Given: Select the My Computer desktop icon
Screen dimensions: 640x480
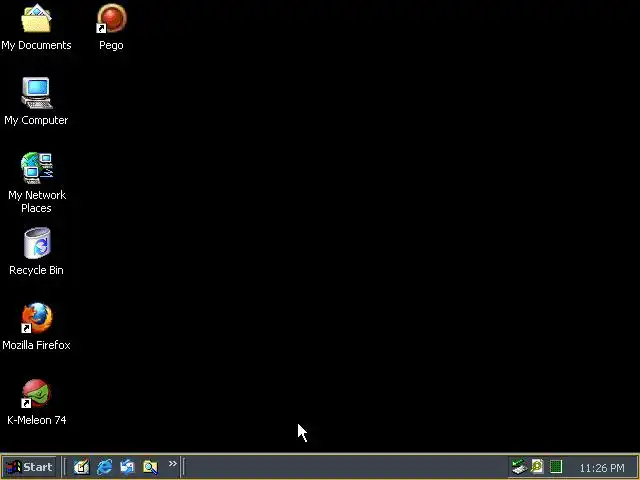Looking at the screenshot, I should 37,93.
